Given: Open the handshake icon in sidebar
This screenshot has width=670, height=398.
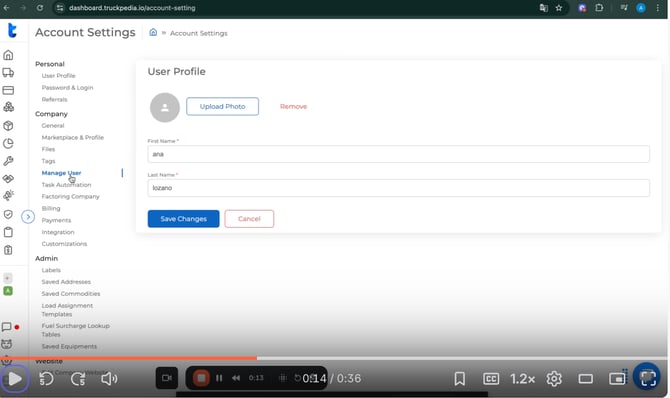Looking at the screenshot, I should pyautogui.click(x=8, y=178).
